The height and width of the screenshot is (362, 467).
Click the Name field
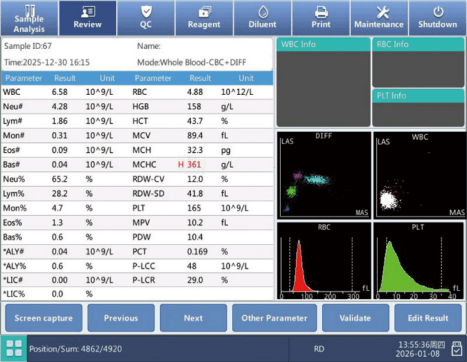(x=149, y=46)
